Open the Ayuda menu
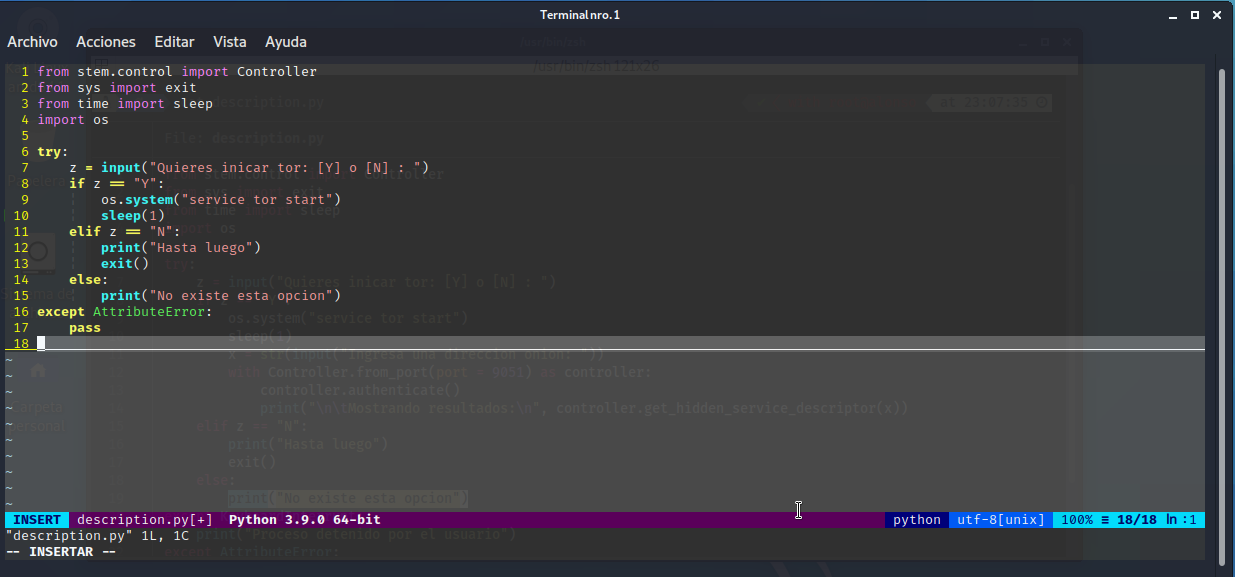Image resolution: width=1235 pixels, height=577 pixels. (286, 42)
